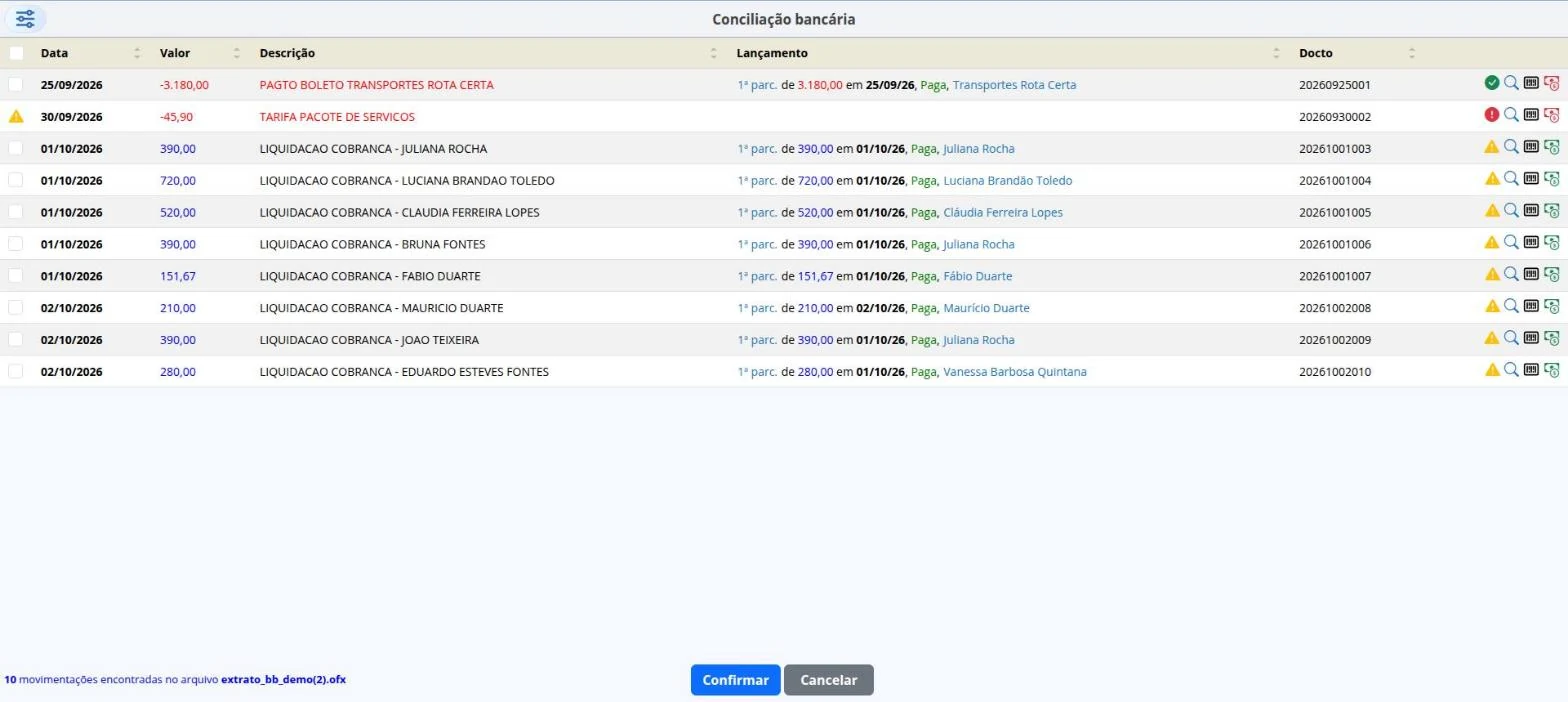The image size is (1568, 702).
Task: Click value 151,67 in the Valor column
Action: pos(177,276)
